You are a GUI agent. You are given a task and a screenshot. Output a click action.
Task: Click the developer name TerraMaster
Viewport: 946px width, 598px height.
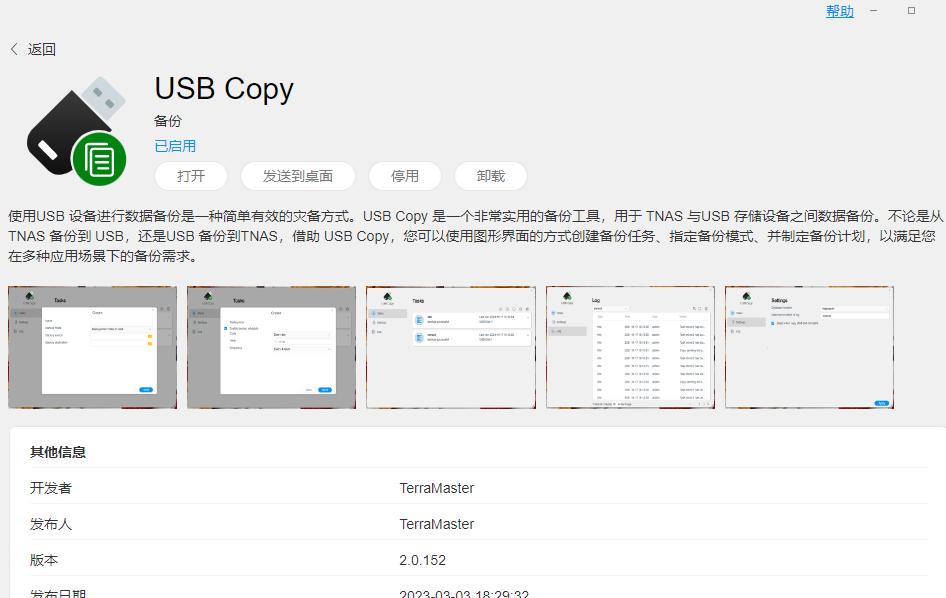point(437,488)
